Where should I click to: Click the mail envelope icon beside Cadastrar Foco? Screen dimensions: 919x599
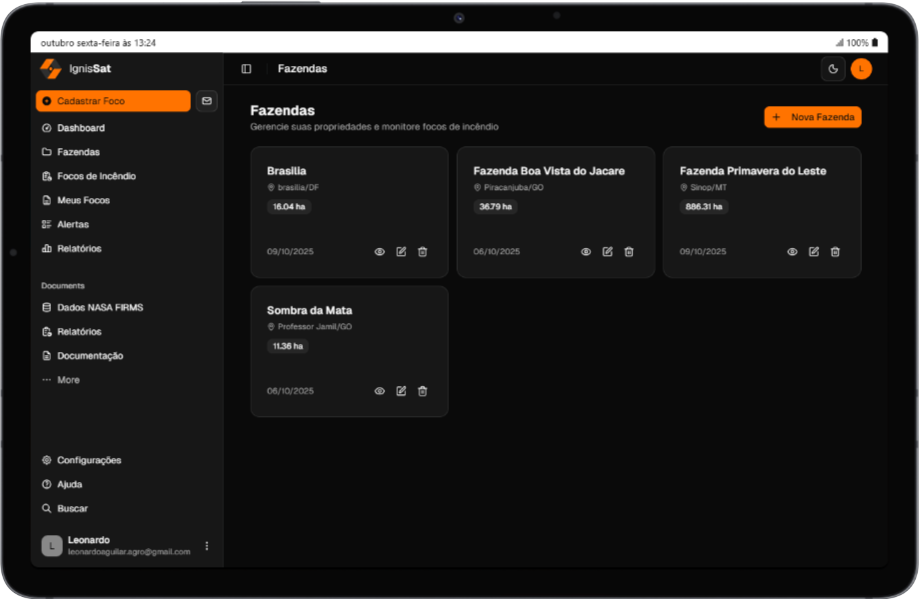pyautogui.click(x=207, y=100)
